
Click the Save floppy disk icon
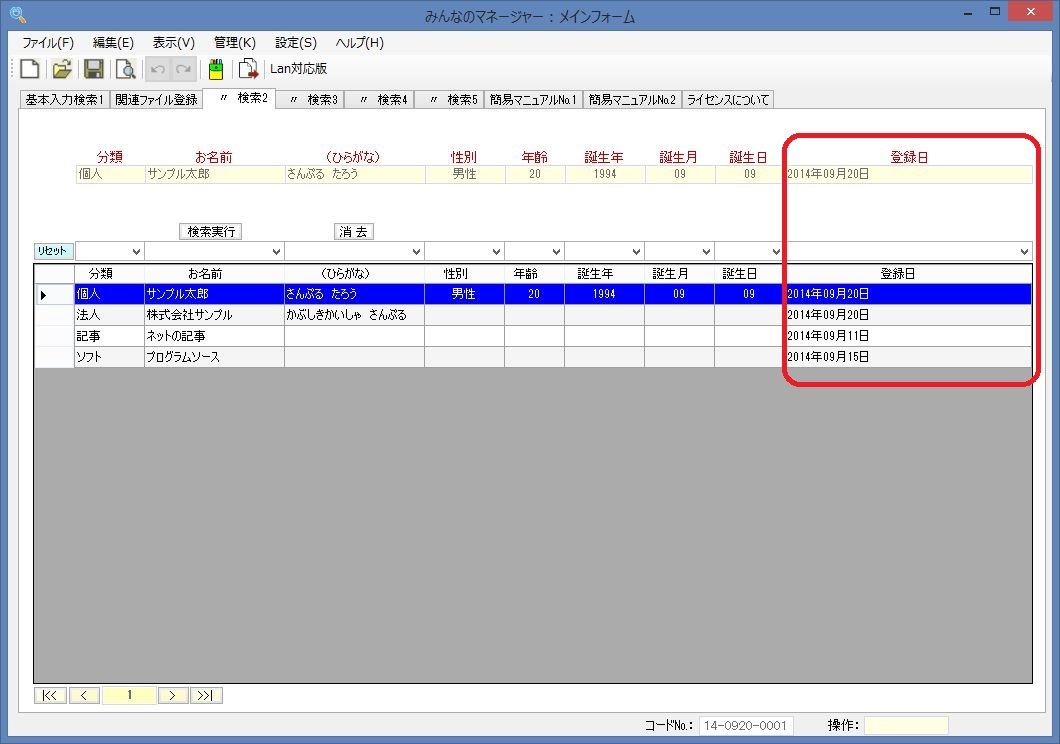click(93, 69)
